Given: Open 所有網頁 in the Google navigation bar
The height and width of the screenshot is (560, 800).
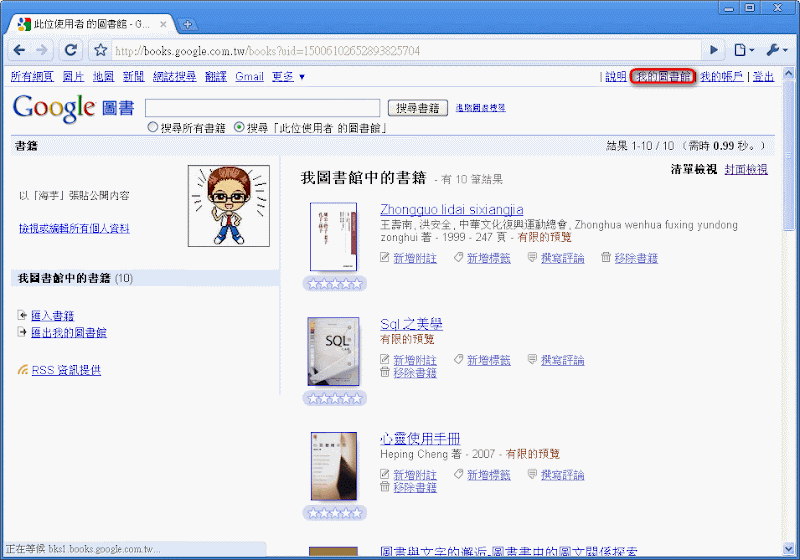Looking at the screenshot, I should coord(32,77).
